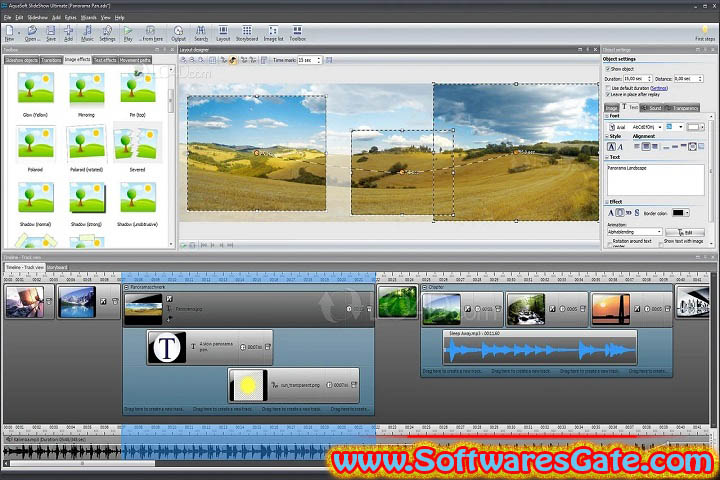Open the Settings toolbar icon
Screen dimensions: 720x480
click(x=107, y=34)
